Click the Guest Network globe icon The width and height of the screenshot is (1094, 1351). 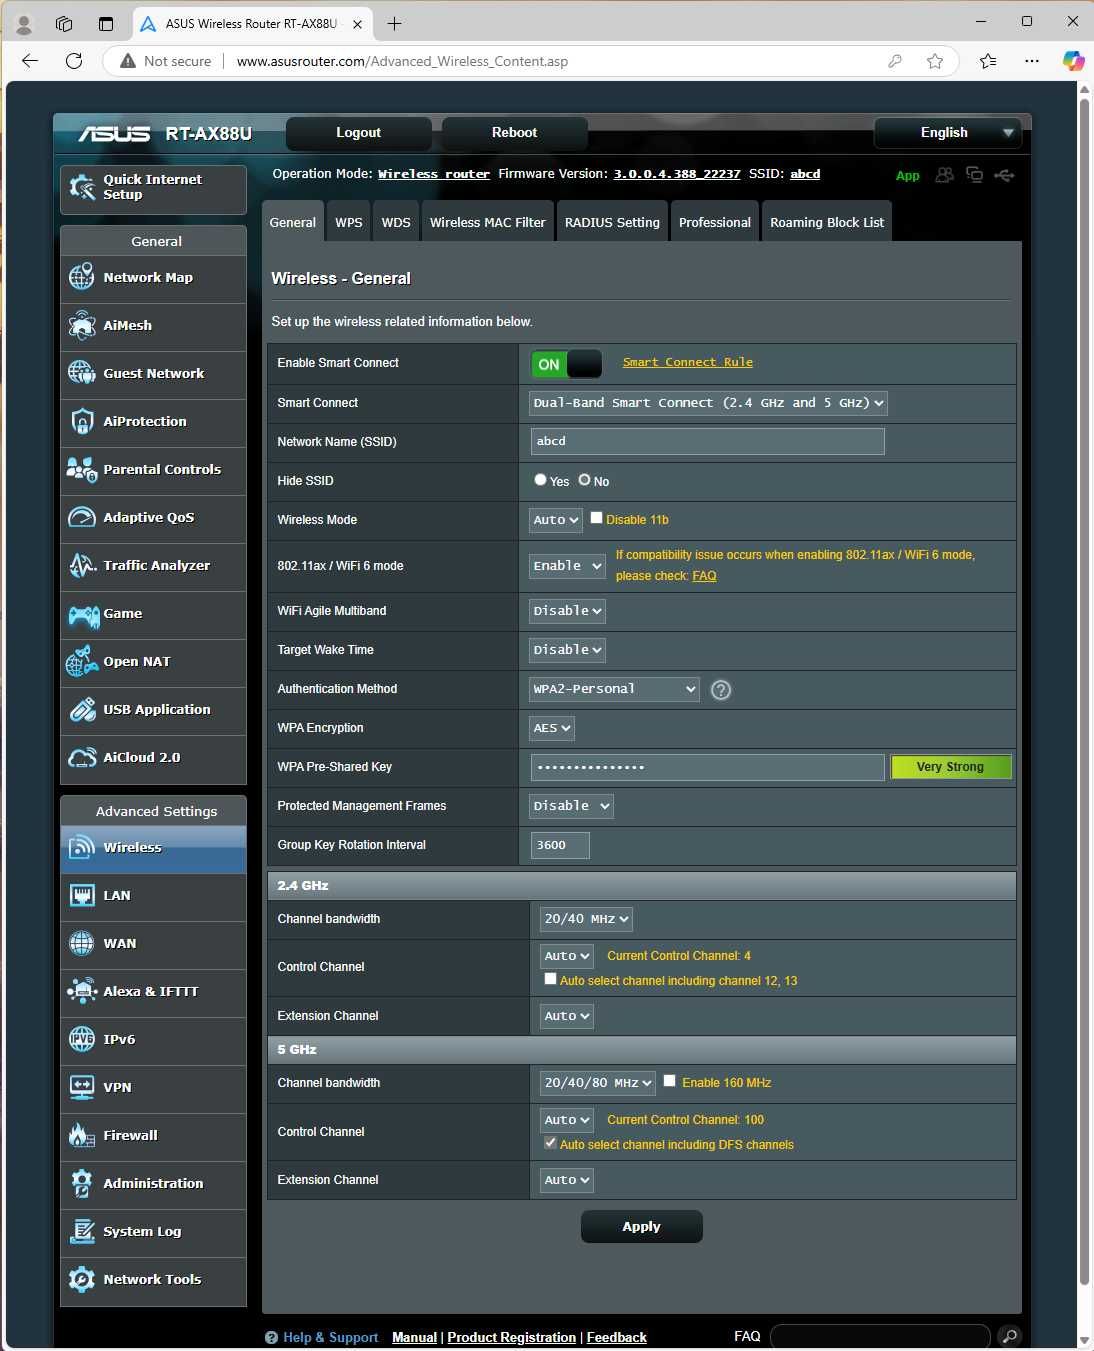(x=82, y=373)
